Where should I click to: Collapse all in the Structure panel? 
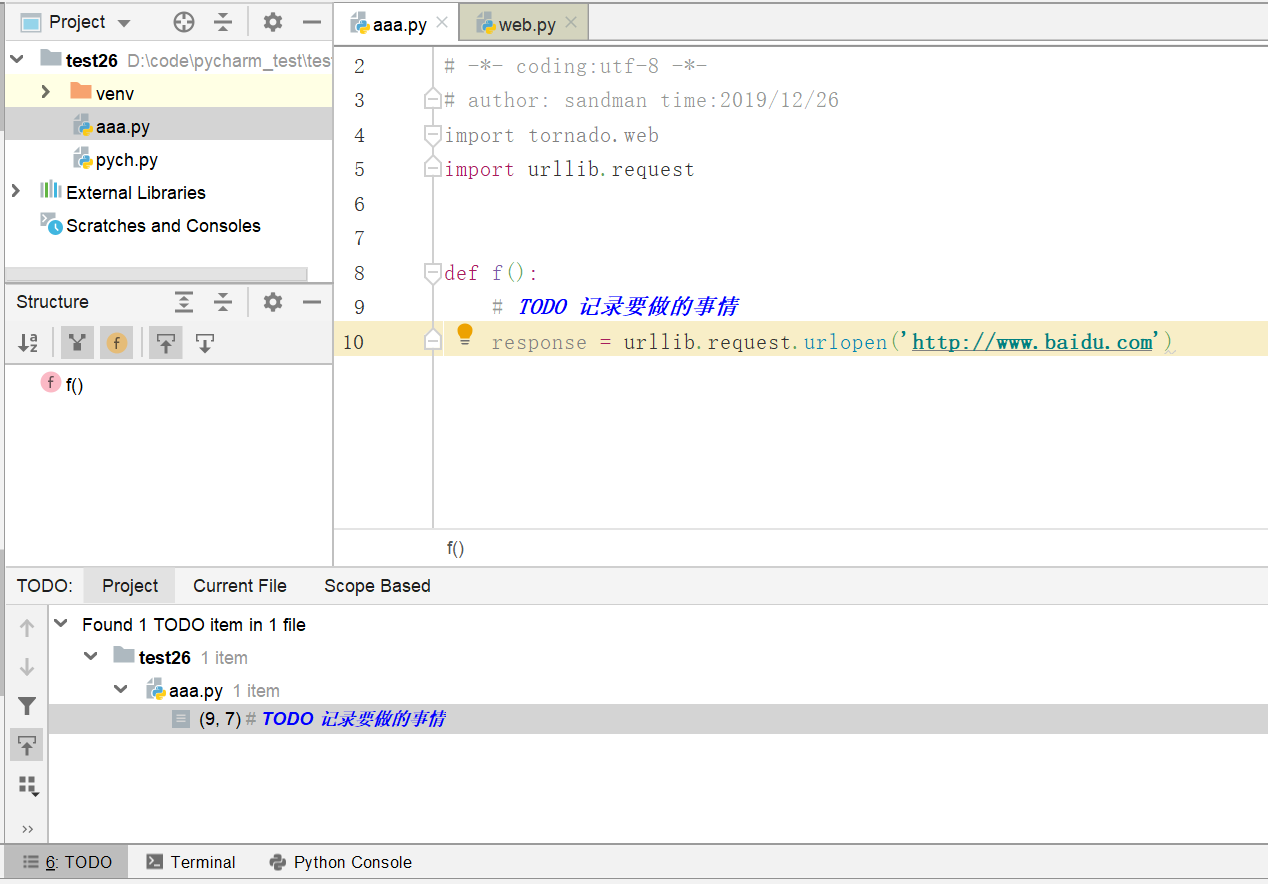223,302
